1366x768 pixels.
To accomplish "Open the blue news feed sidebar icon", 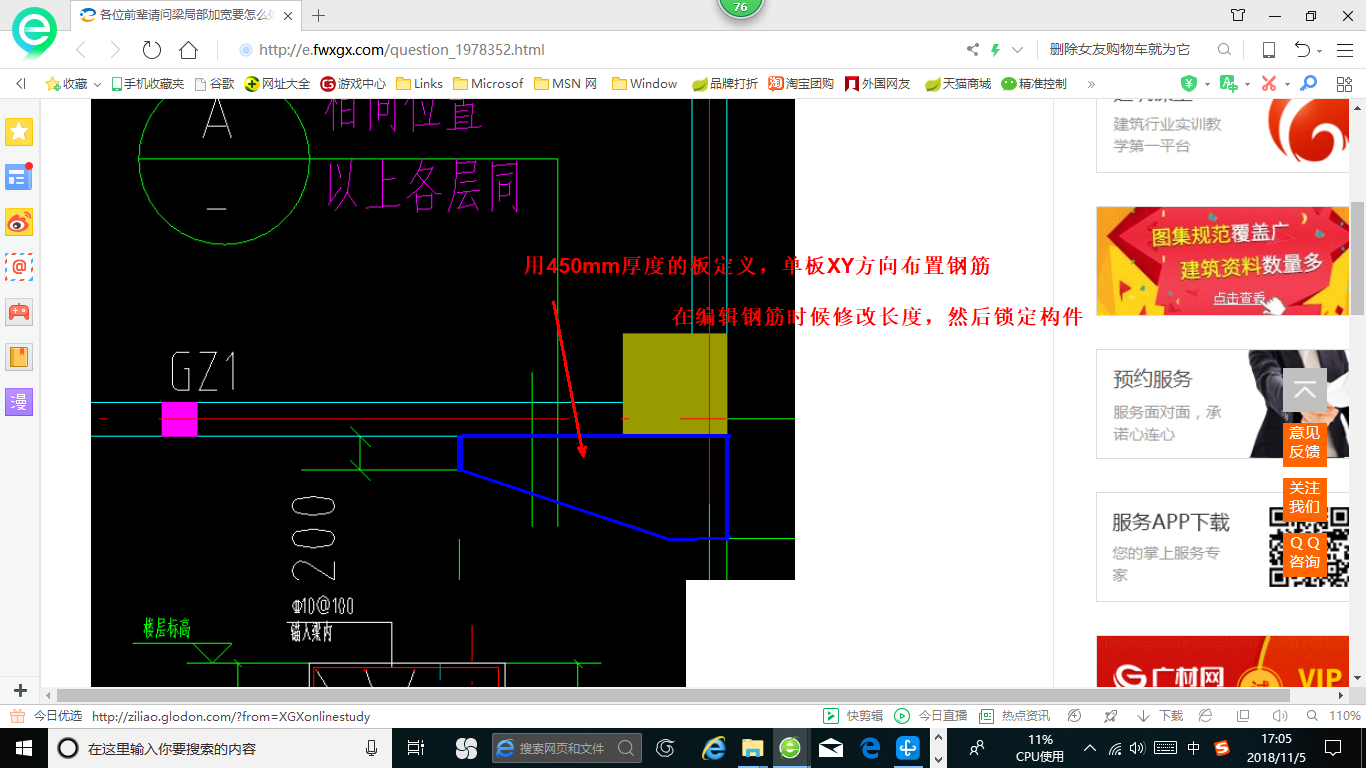I will point(19,177).
